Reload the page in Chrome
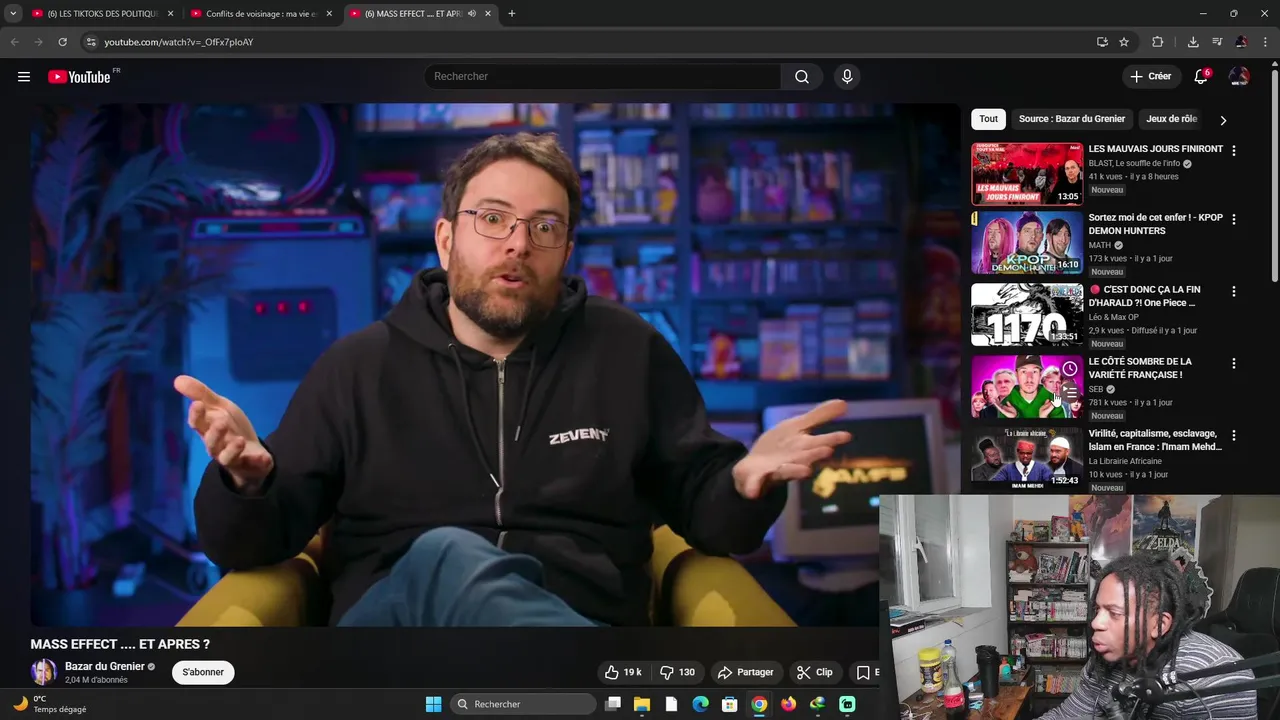 [62, 42]
